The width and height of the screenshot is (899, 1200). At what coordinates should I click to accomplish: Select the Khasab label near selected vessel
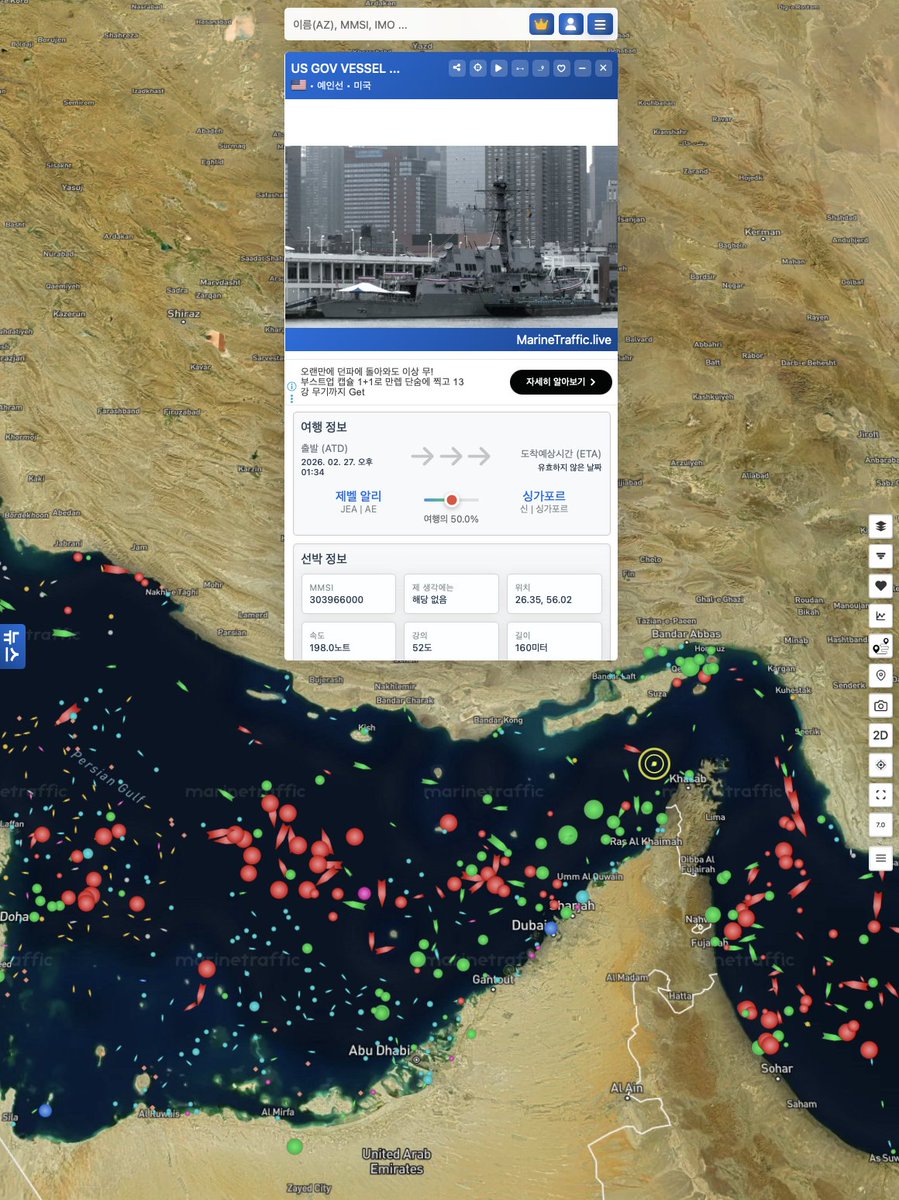(x=687, y=779)
